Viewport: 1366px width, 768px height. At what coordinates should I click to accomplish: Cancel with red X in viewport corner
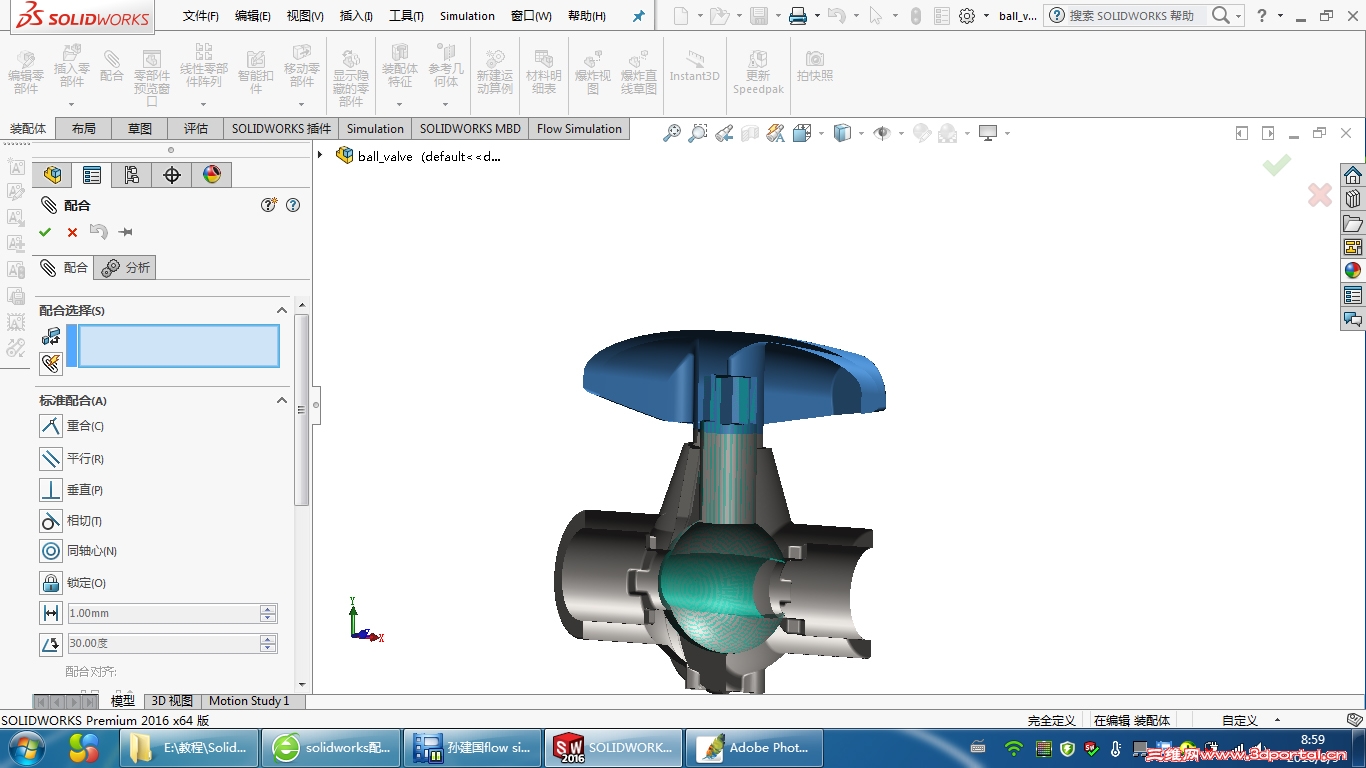pyautogui.click(x=1320, y=195)
